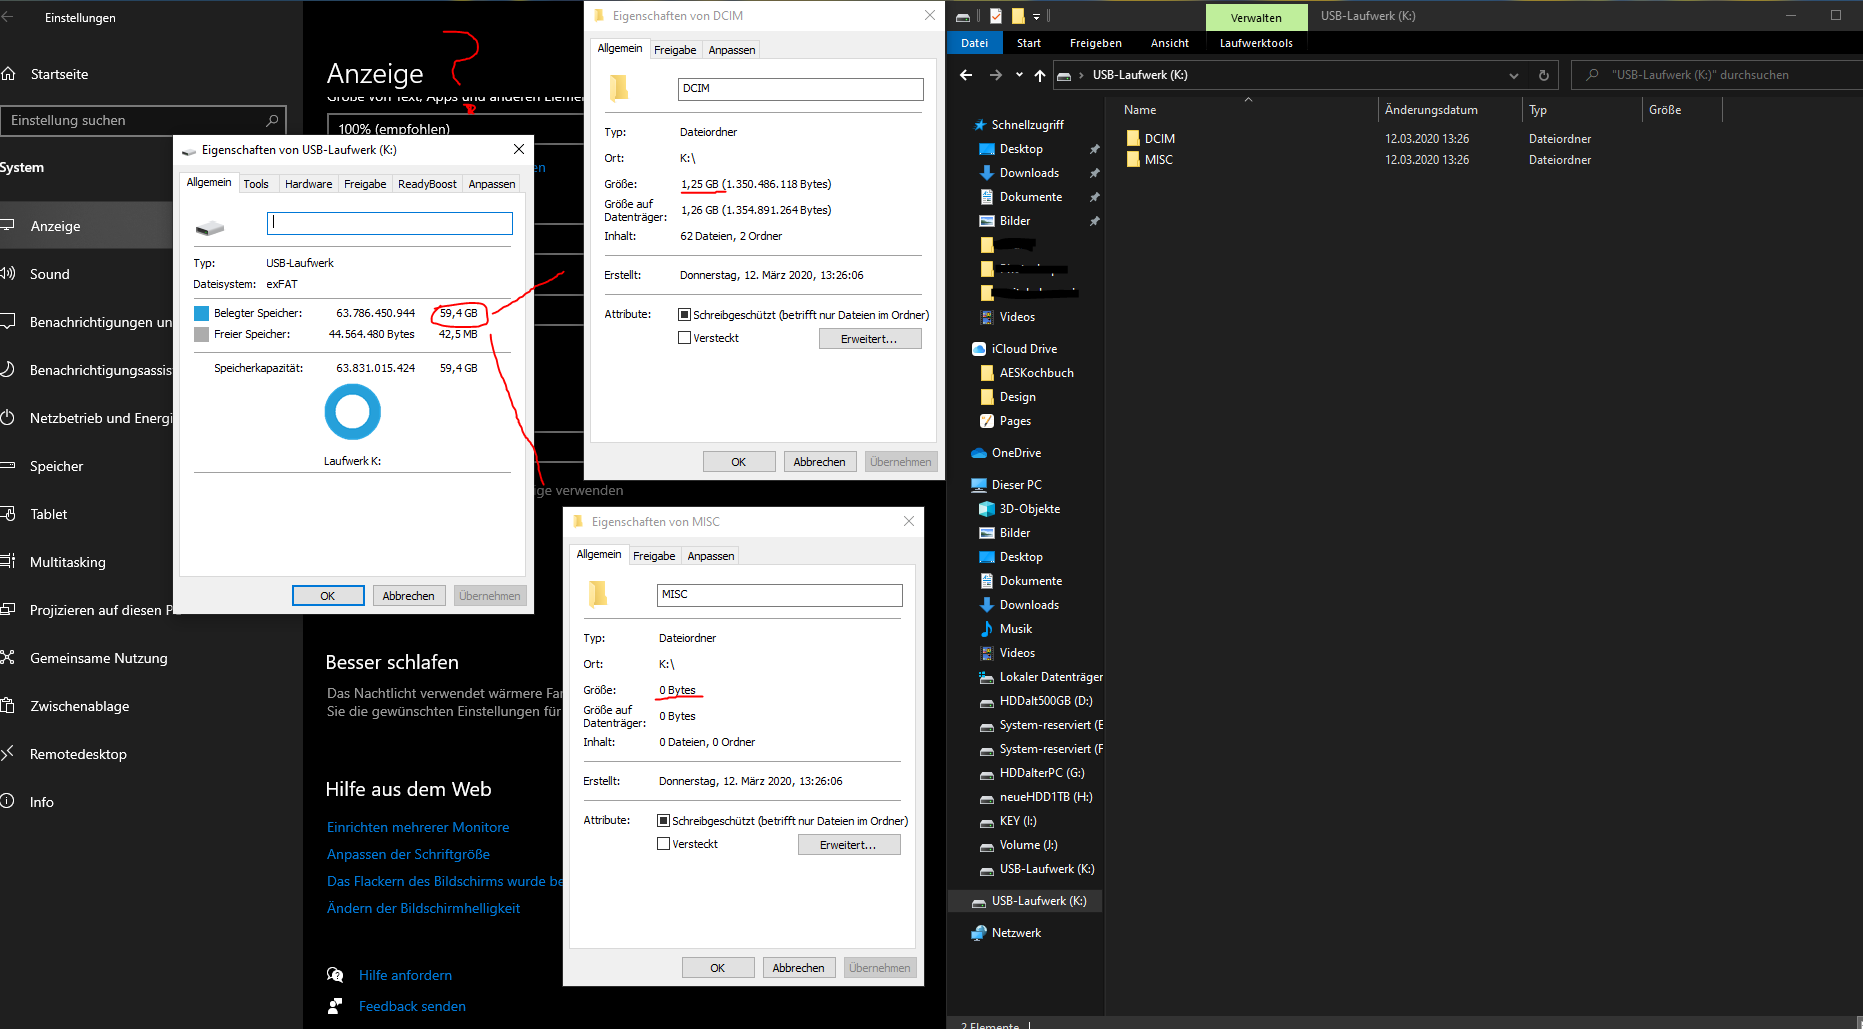The height and width of the screenshot is (1029, 1863).
Task: Click the drive label field in USB-Laufwerk properties
Action: (x=390, y=223)
